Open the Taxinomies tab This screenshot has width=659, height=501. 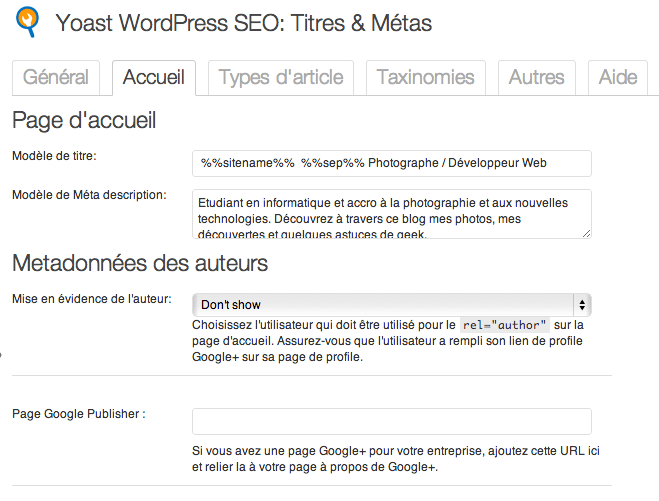coord(426,78)
